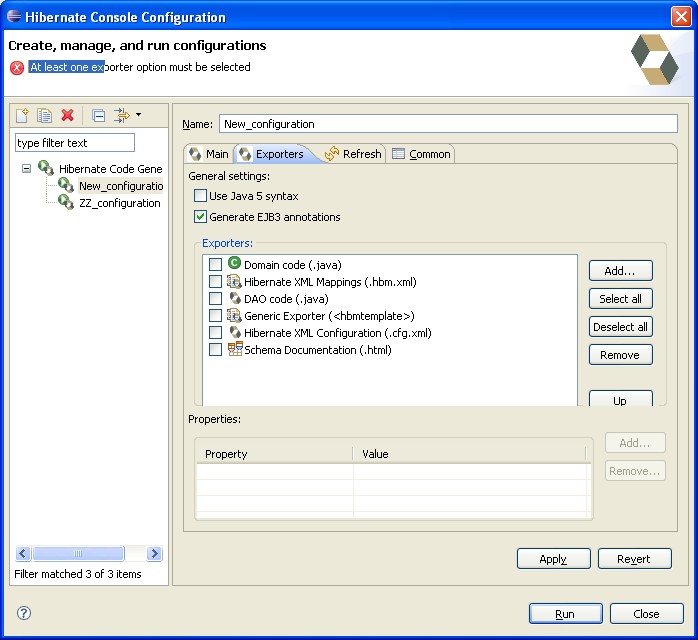
Task: Click the Name input field
Action: tap(448, 124)
